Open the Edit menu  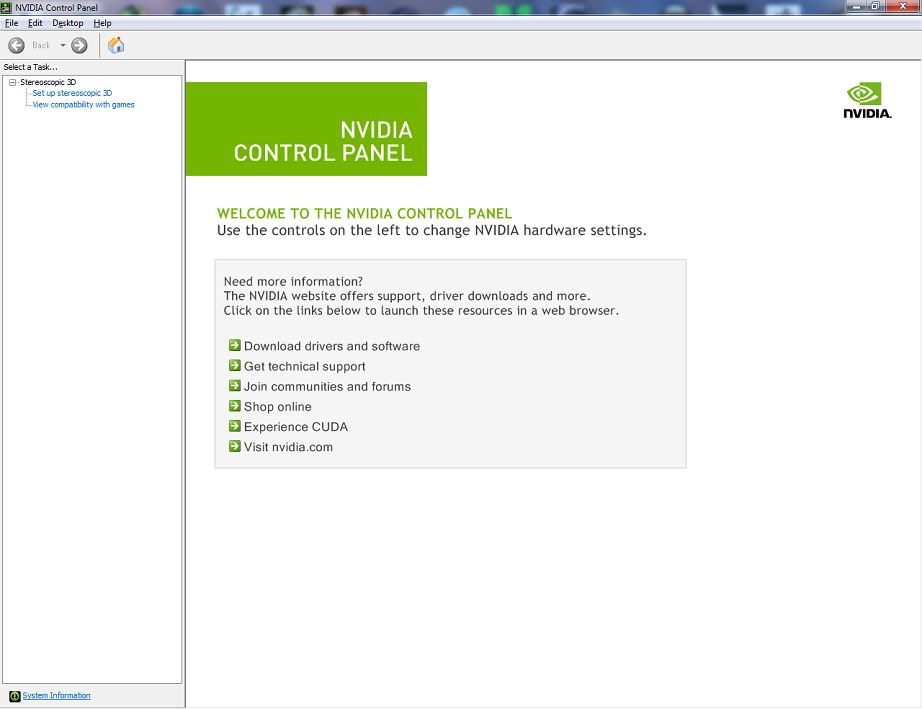(35, 23)
